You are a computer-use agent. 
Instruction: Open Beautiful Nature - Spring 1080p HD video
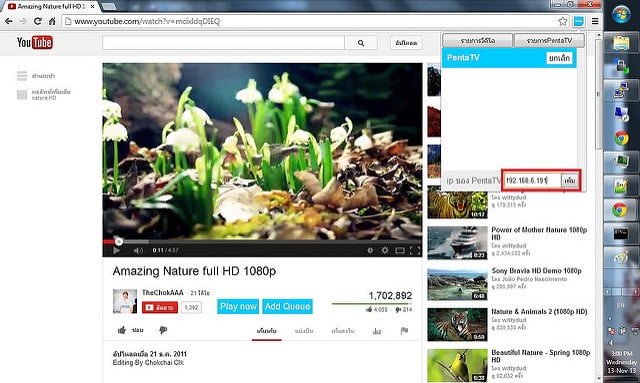[540, 356]
